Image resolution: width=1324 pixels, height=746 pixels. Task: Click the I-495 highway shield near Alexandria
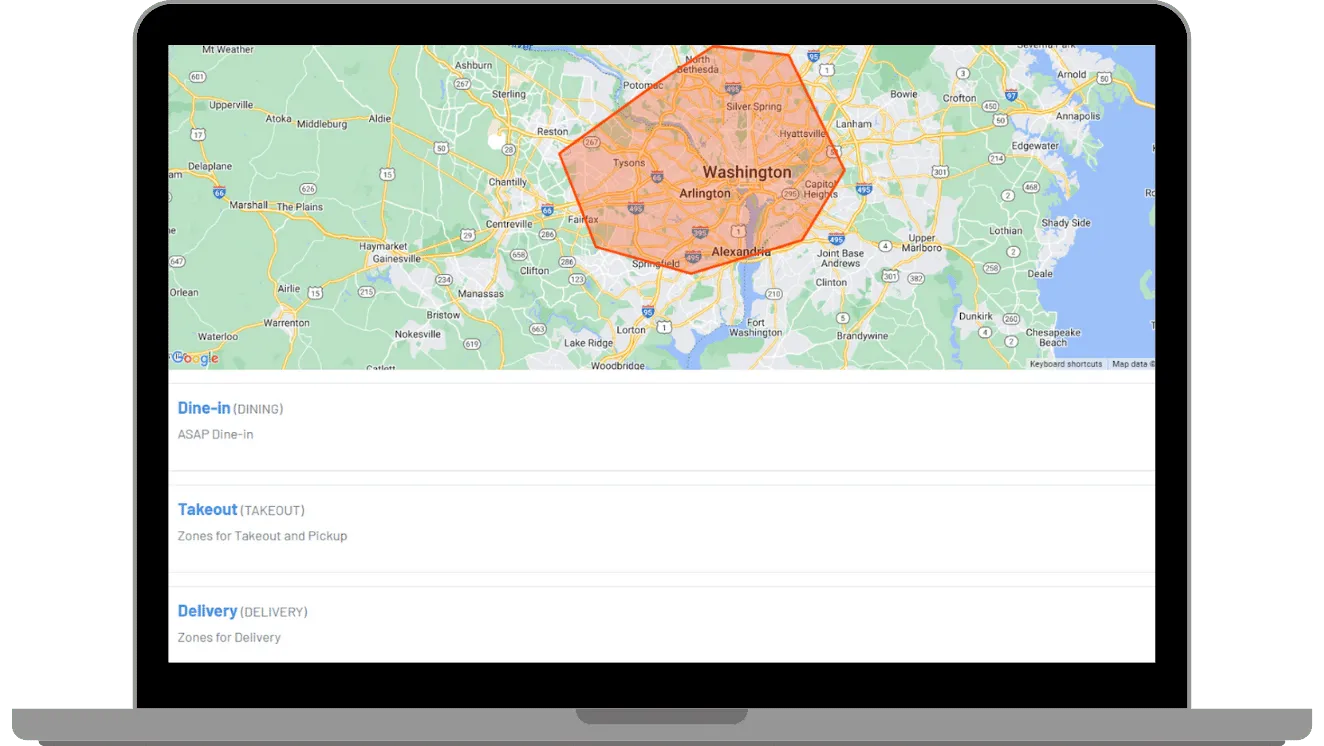[692, 255]
